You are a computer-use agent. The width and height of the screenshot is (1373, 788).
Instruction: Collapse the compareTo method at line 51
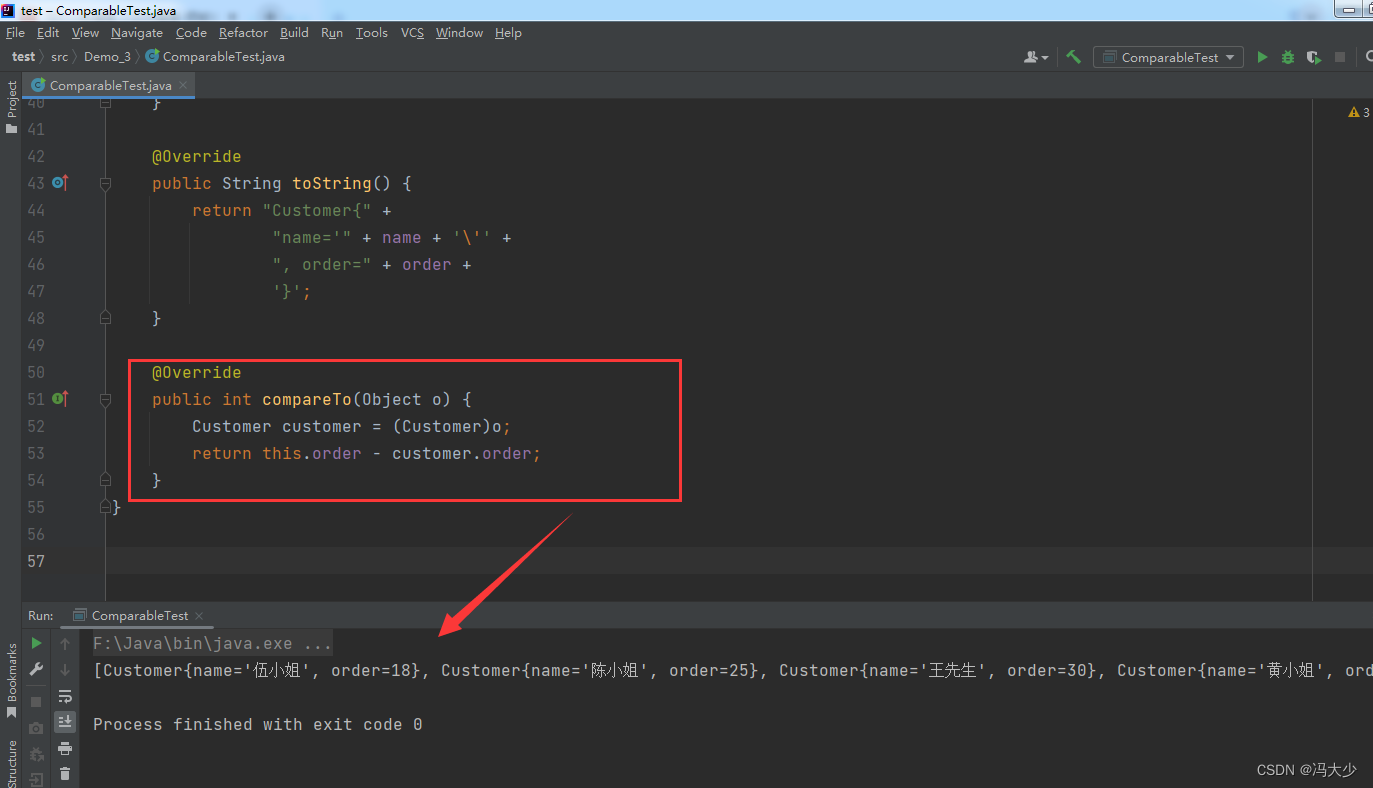[105, 399]
